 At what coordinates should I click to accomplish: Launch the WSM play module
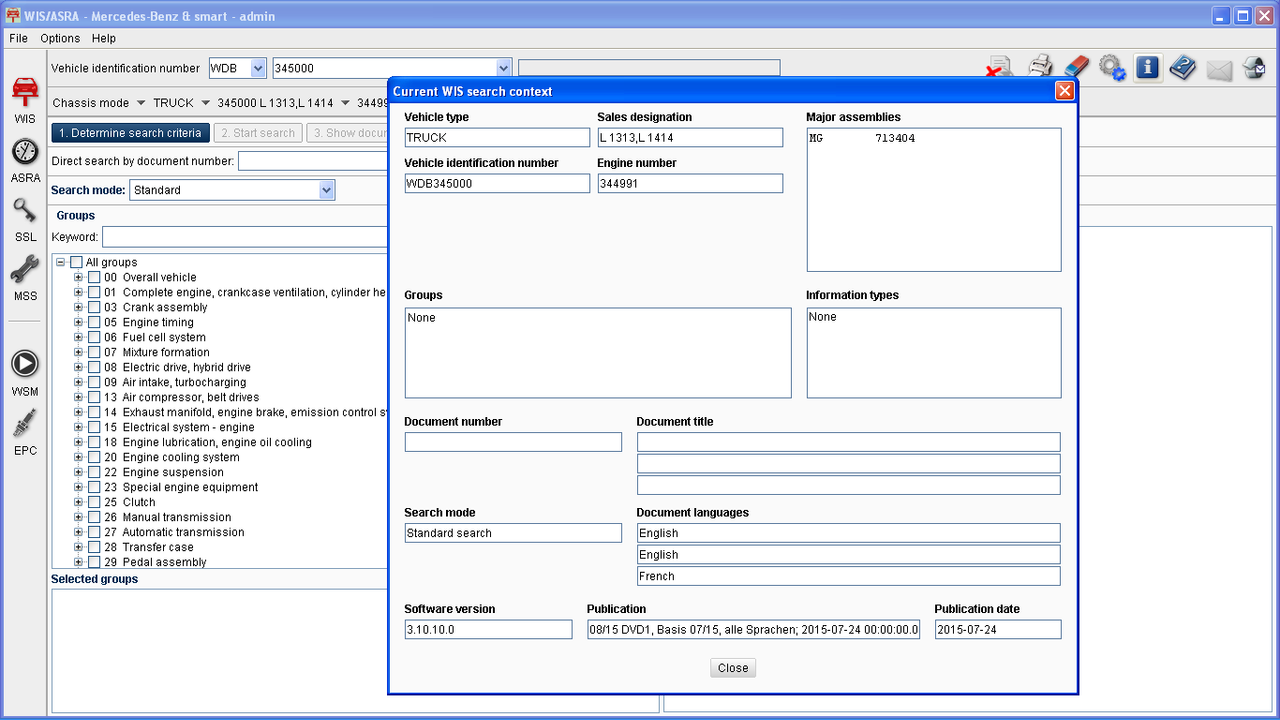tap(25, 372)
